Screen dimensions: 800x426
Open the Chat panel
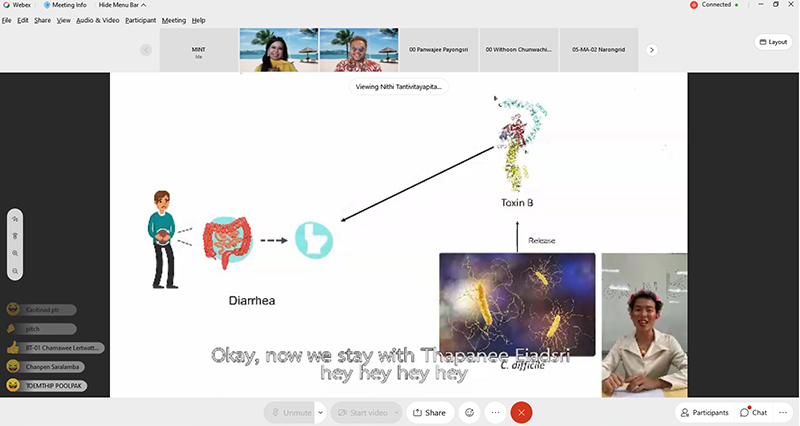coord(754,412)
